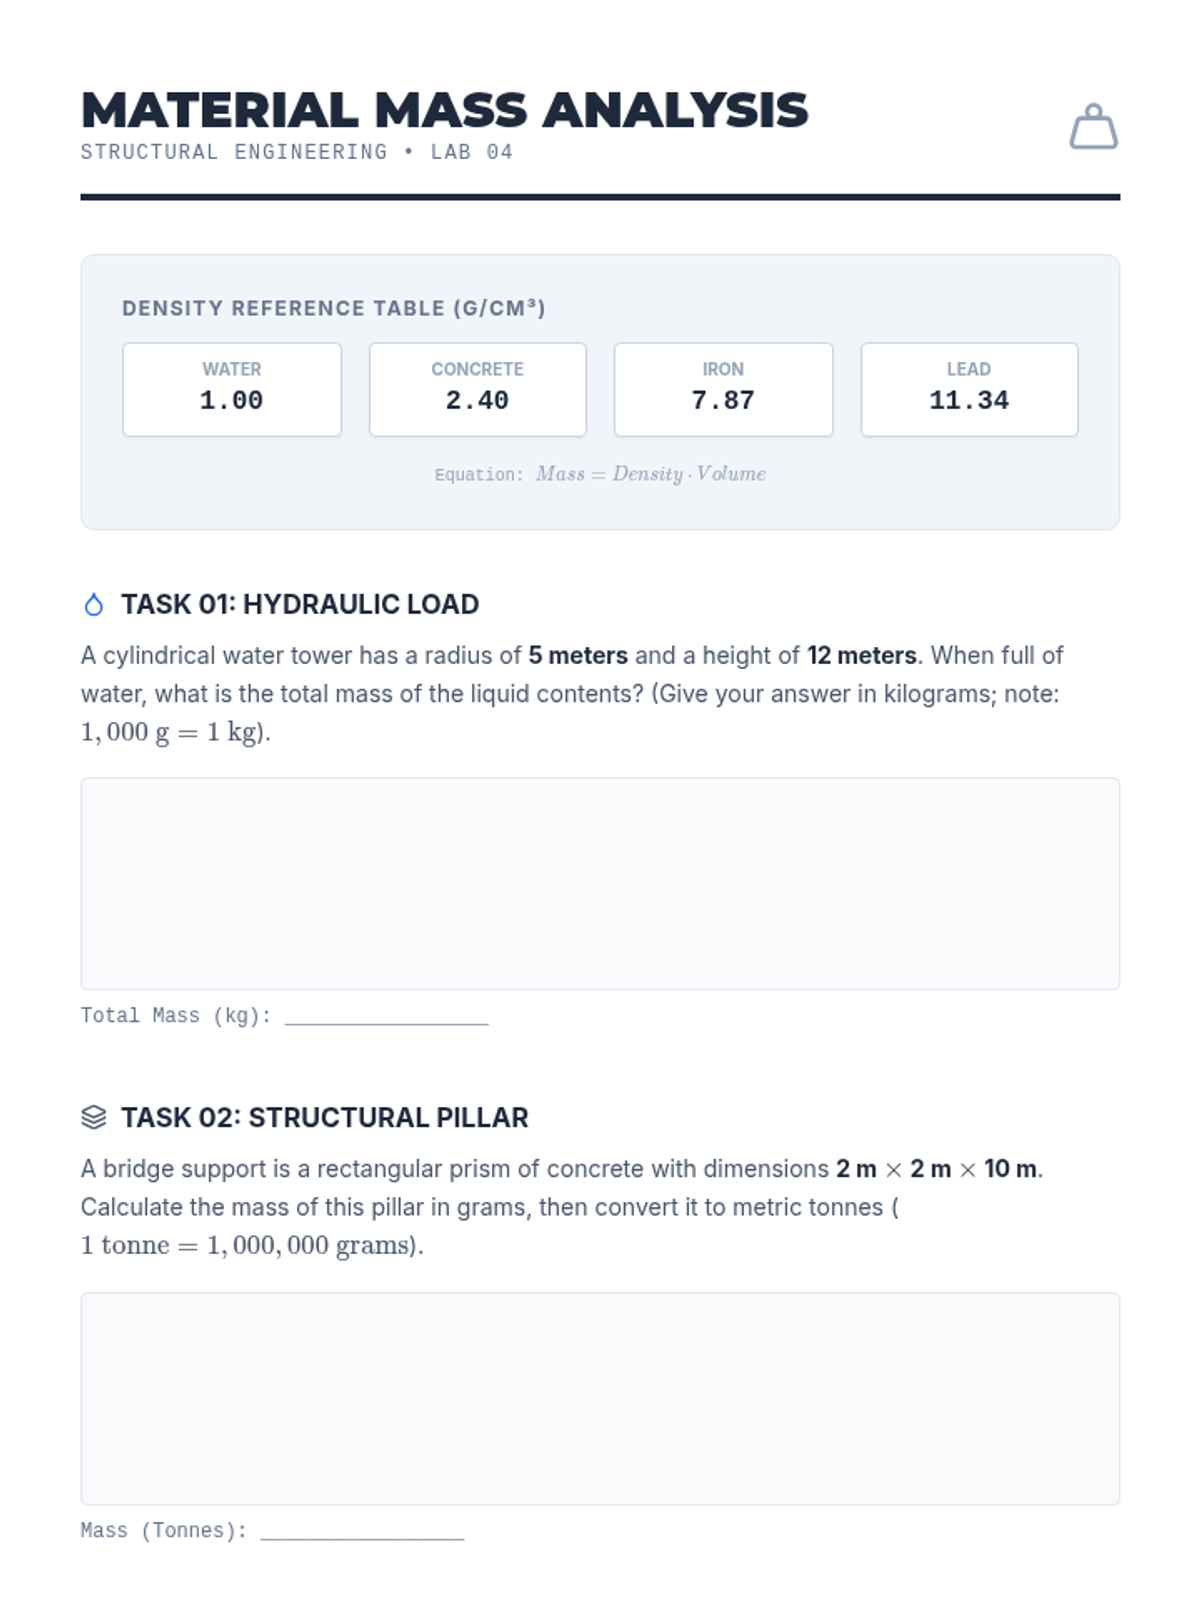Click the '1 tonne = 1,000,000 grams' note
The width and height of the screenshot is (1200, 1600).
point(250,1245)
